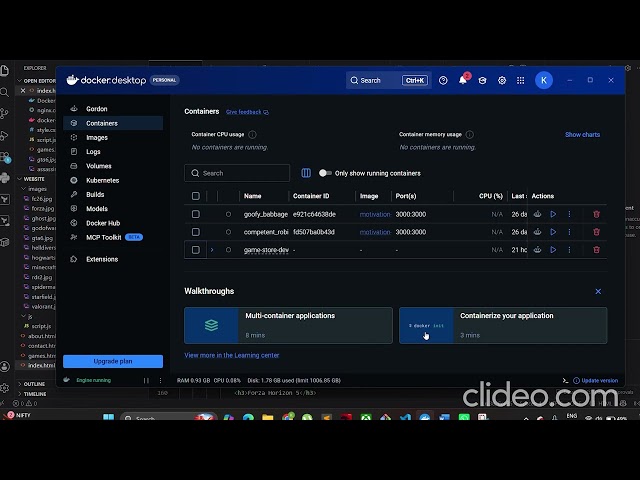
Task: Click Update version link
Action: [596, 380]
